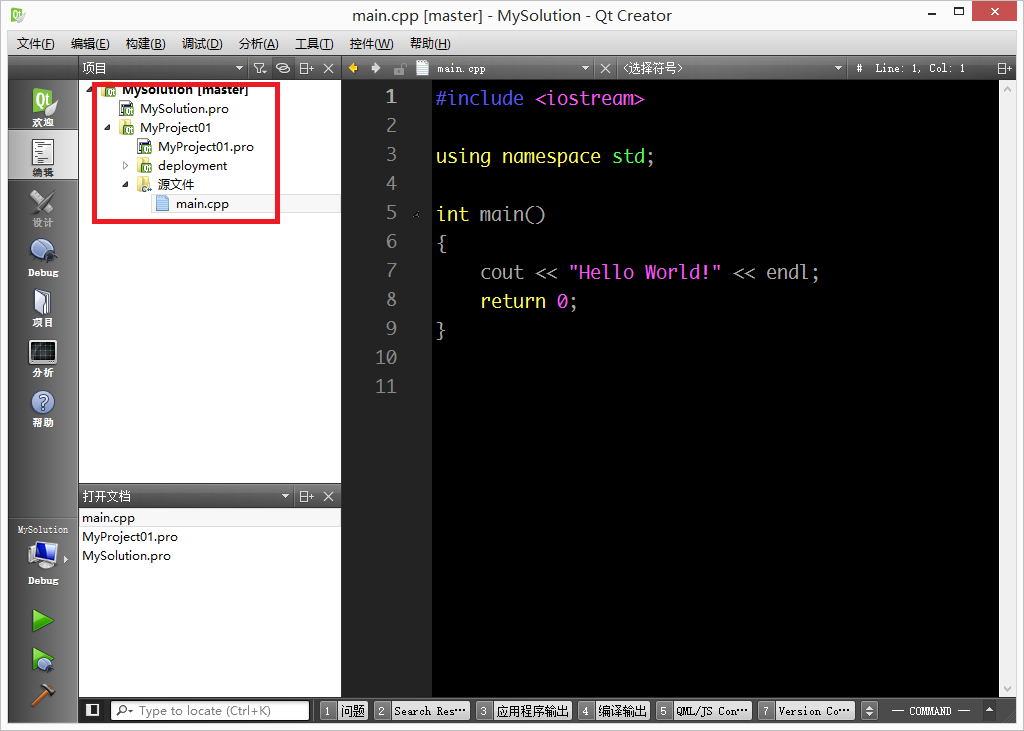Open the Analyze (分析) mode

[43, 357]
